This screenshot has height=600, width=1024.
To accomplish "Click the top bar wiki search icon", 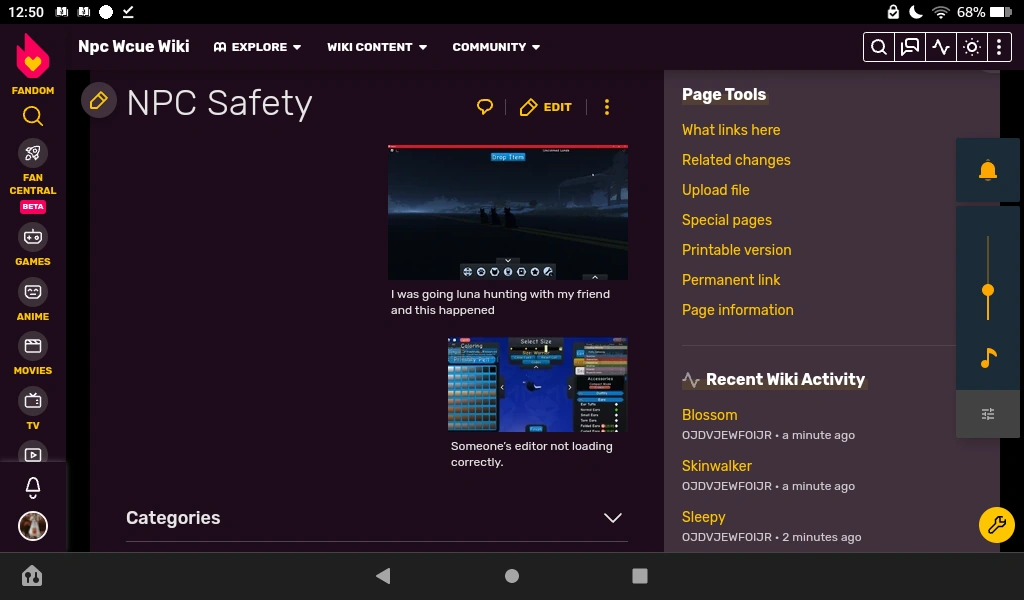I will [x=879, y=47].
